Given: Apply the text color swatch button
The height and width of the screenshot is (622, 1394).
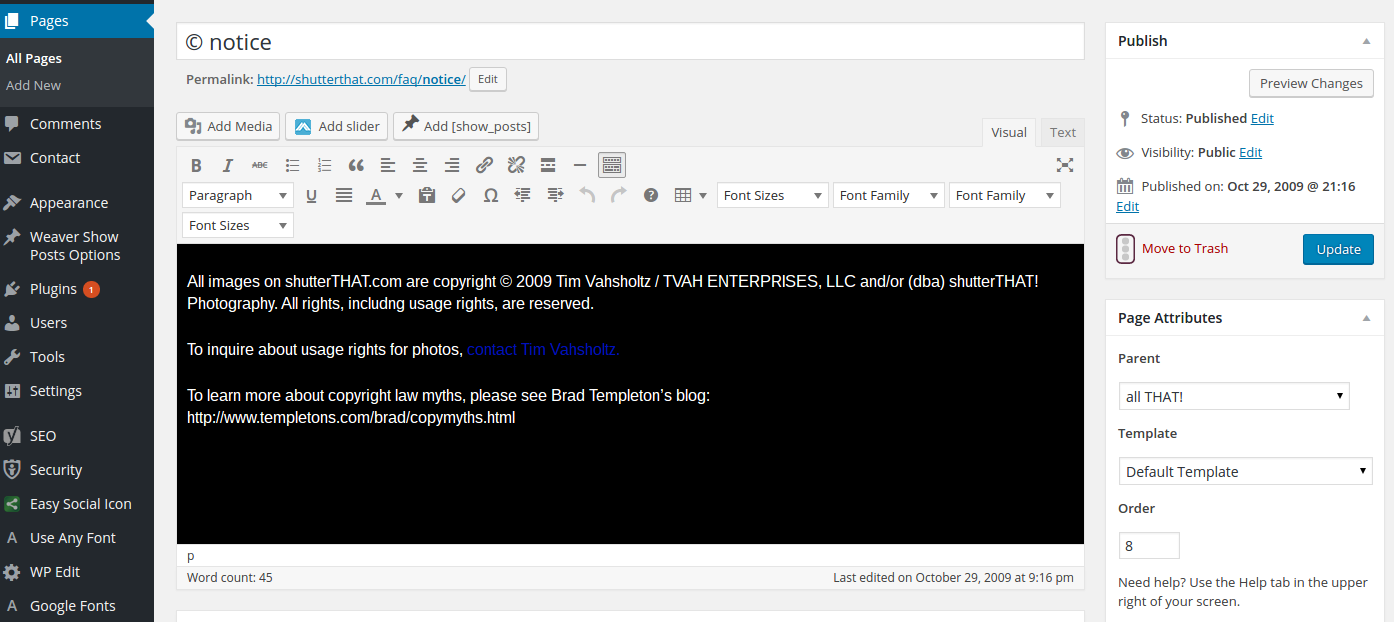Looking at the screenshot, I should (376, 196).
